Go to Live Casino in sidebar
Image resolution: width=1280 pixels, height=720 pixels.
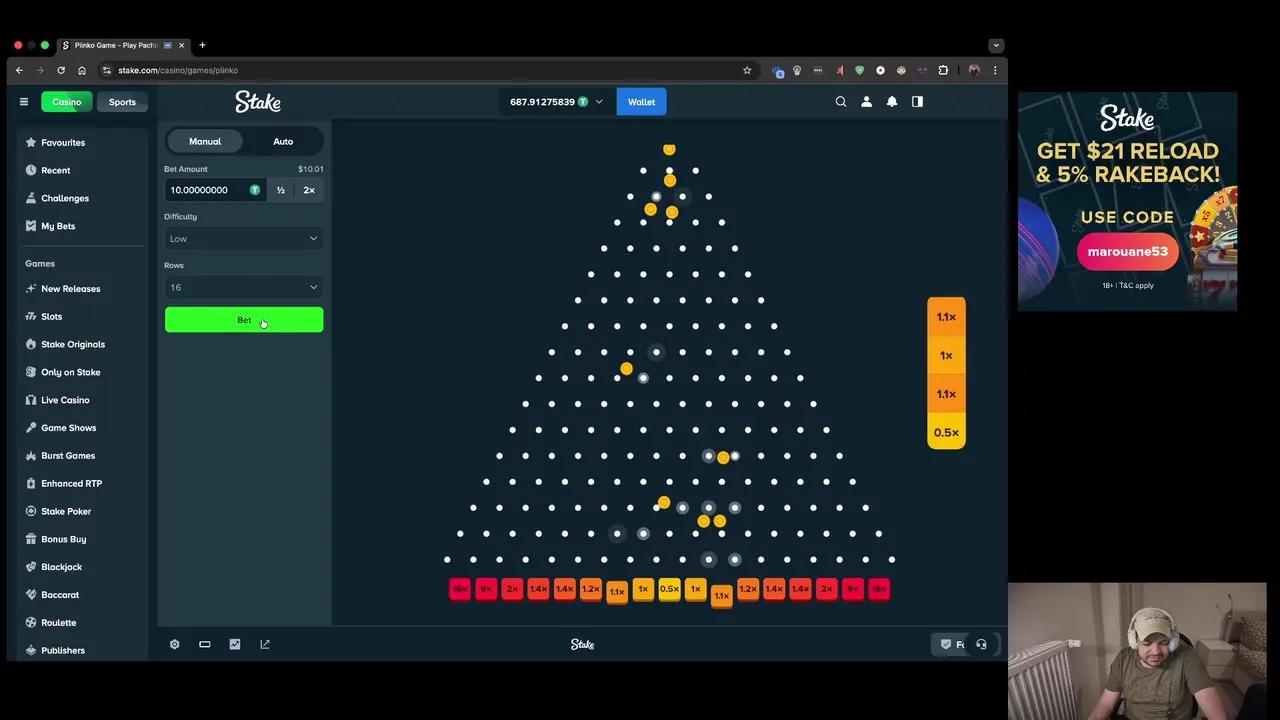click(65, 400)
